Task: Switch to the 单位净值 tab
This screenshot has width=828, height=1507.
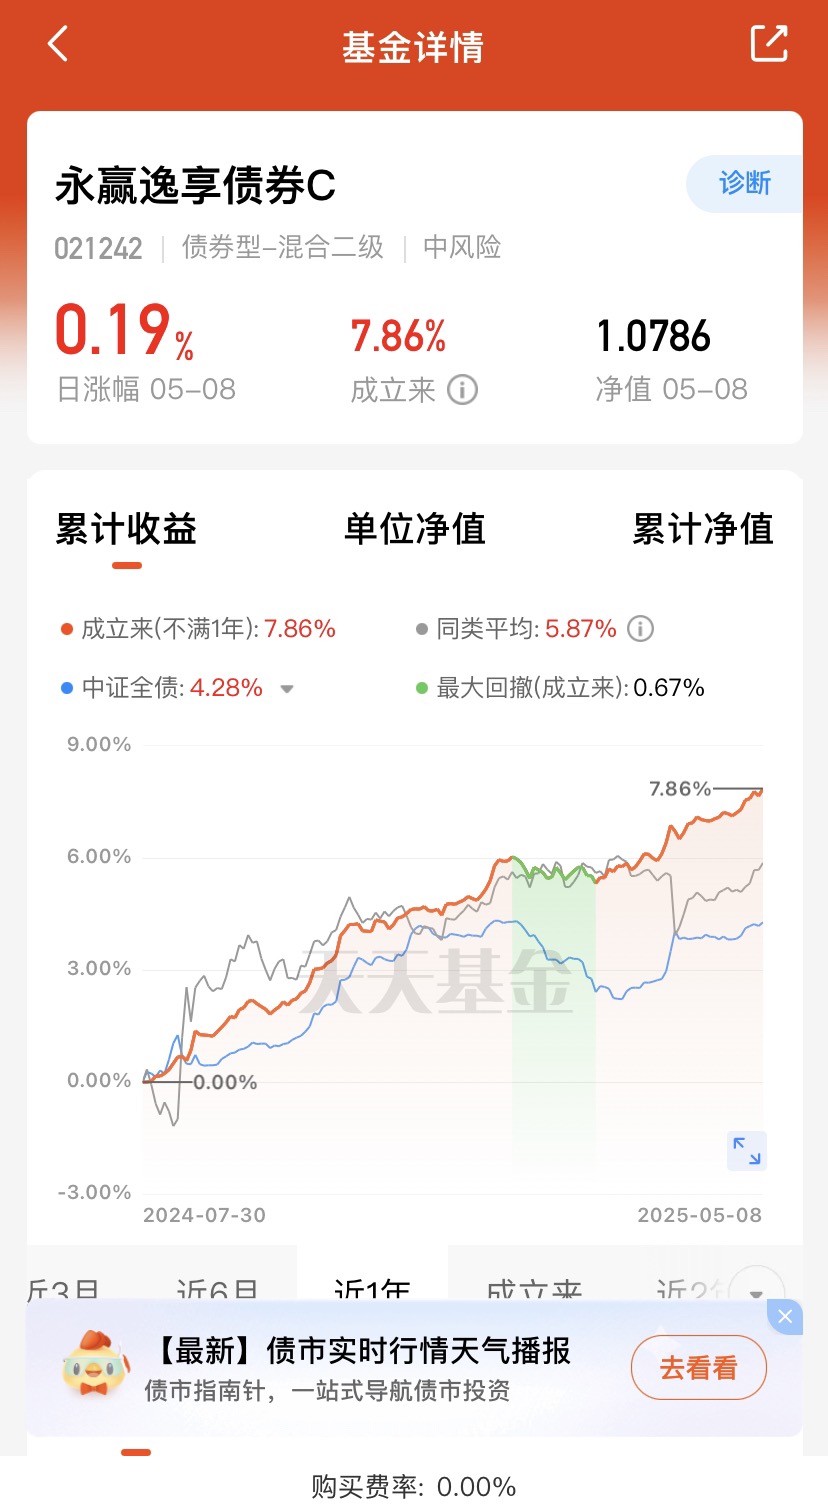Action: (414, 529)
